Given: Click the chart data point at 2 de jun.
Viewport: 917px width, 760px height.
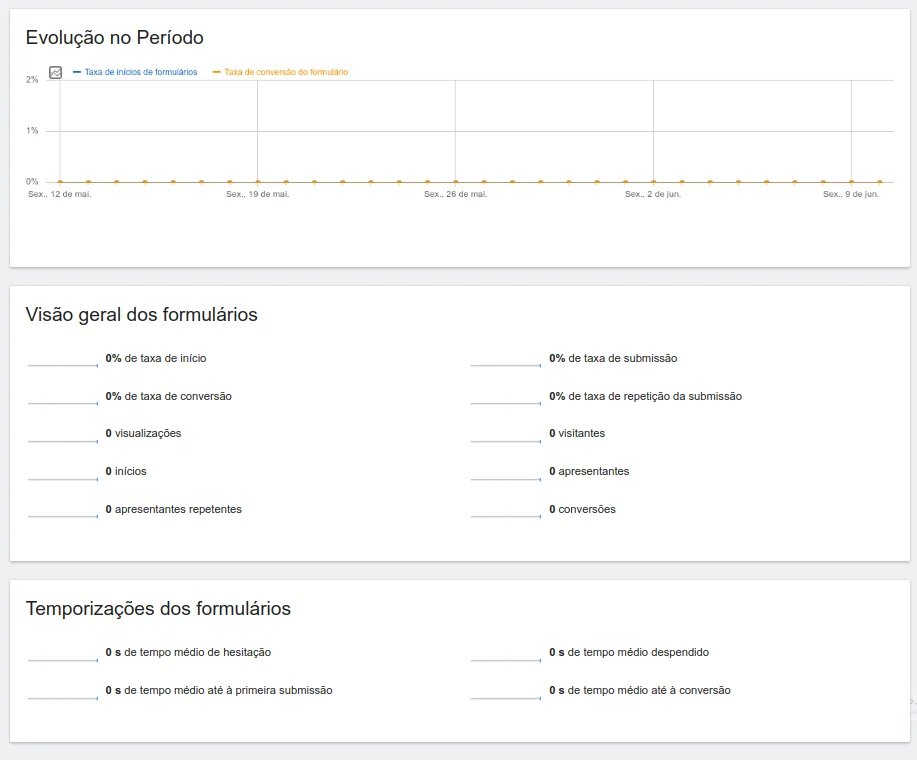Looking at the screenshot, I should (x=653, y=182).
